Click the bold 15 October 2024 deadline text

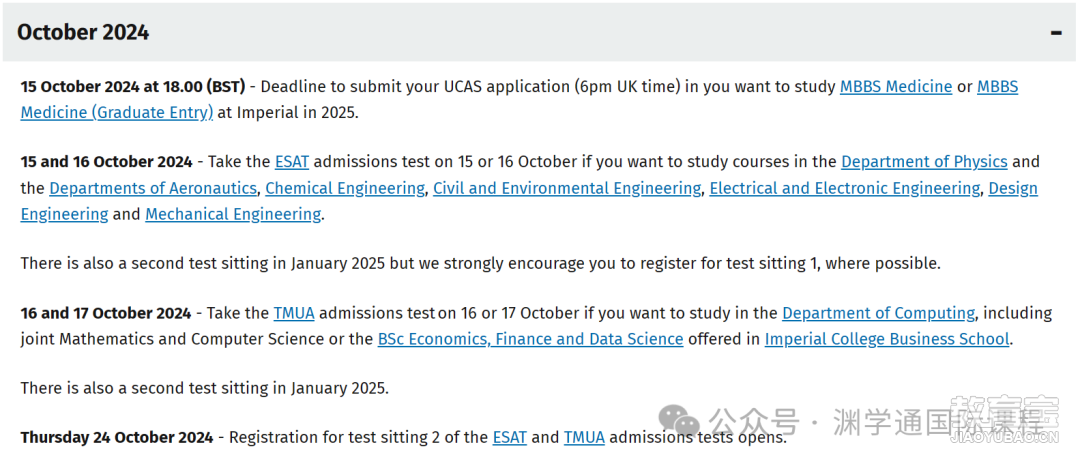pyautogui.click(x=133, y=87)
